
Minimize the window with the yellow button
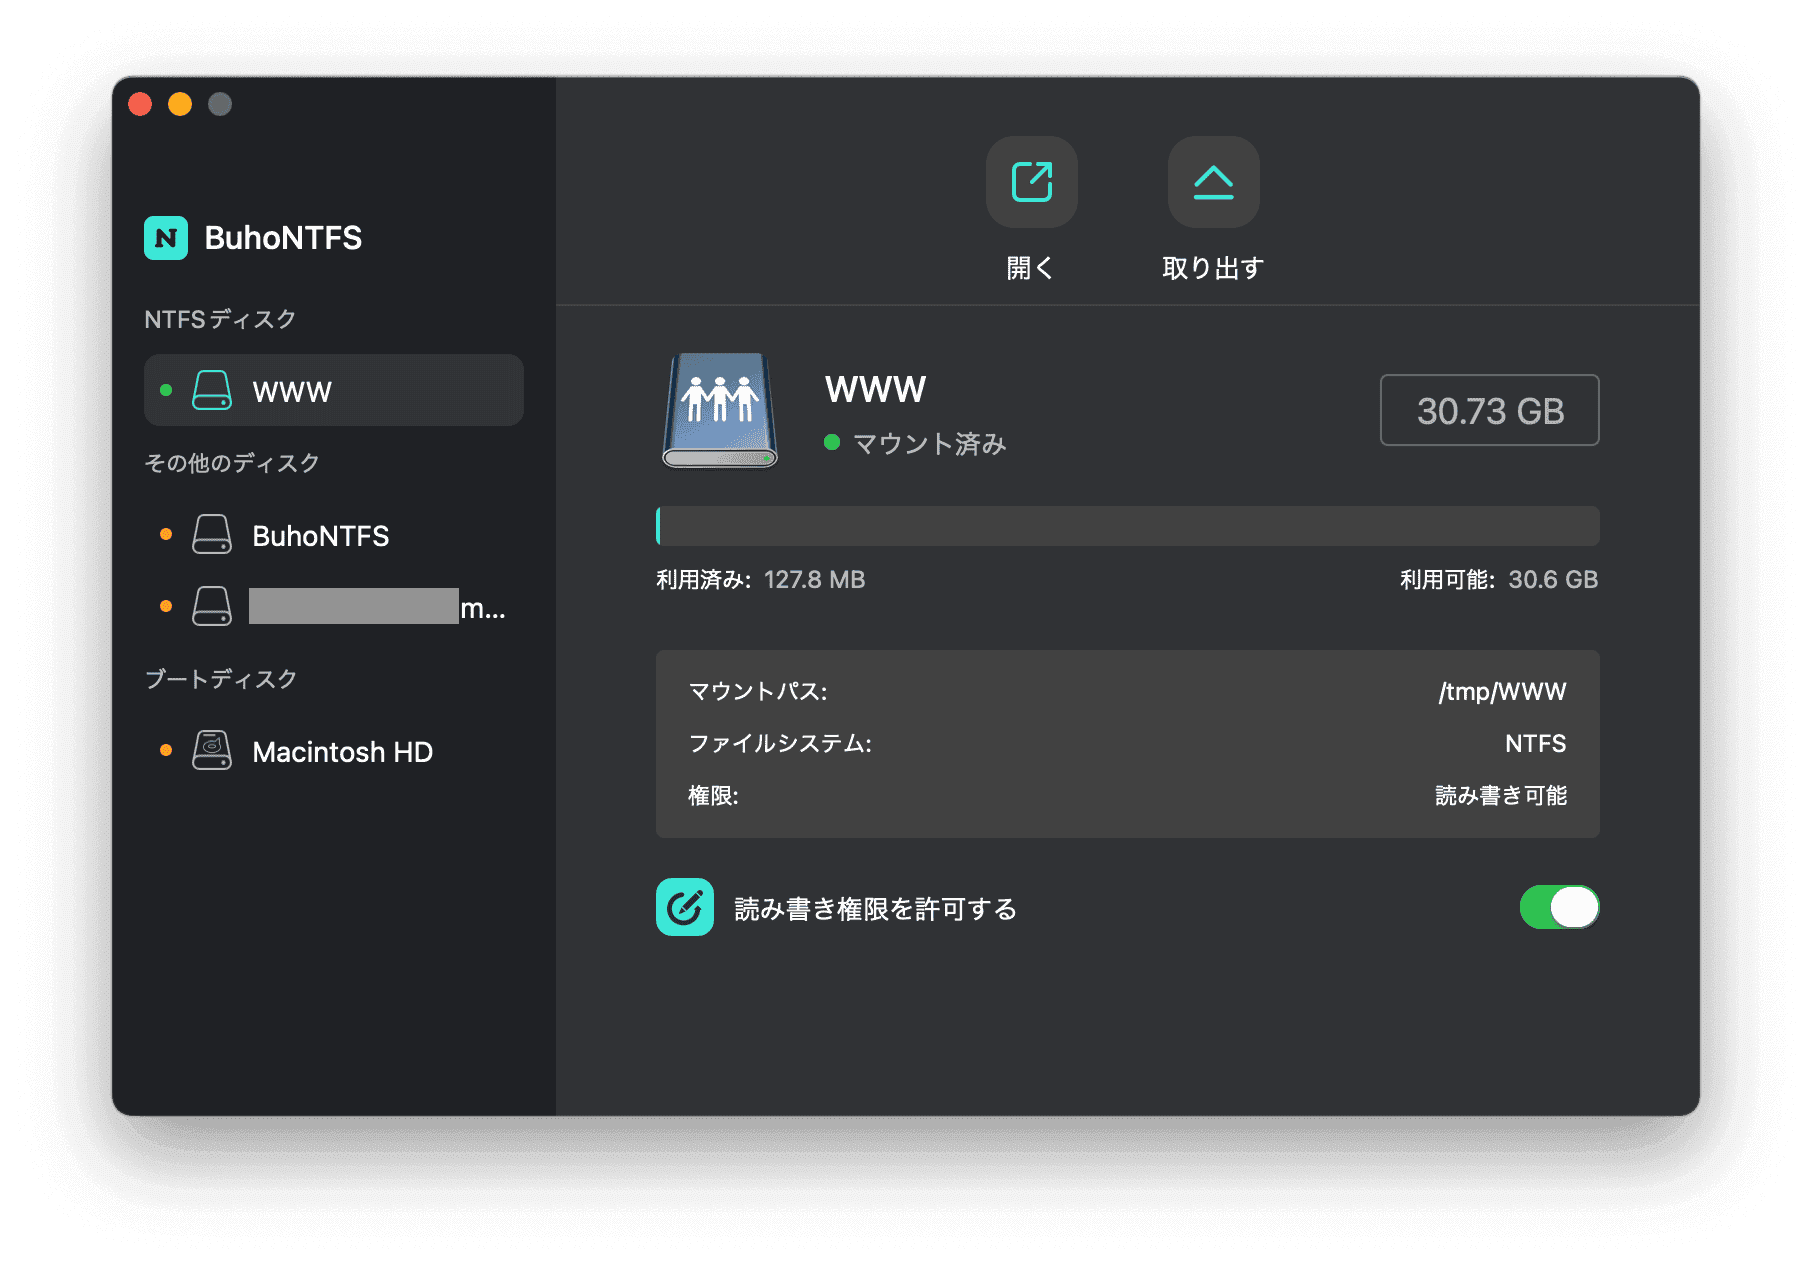coord(180,104)
